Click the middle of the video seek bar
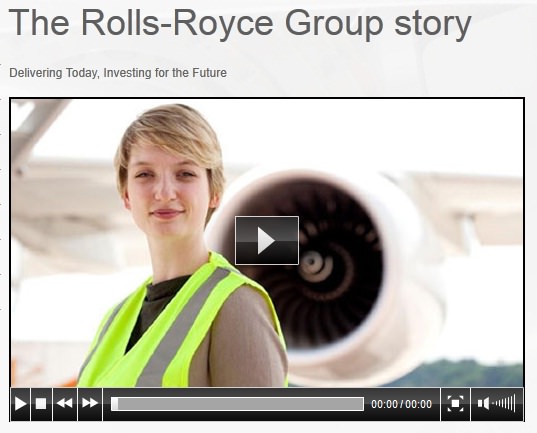 pyautogui.click(x=237, y=404)
